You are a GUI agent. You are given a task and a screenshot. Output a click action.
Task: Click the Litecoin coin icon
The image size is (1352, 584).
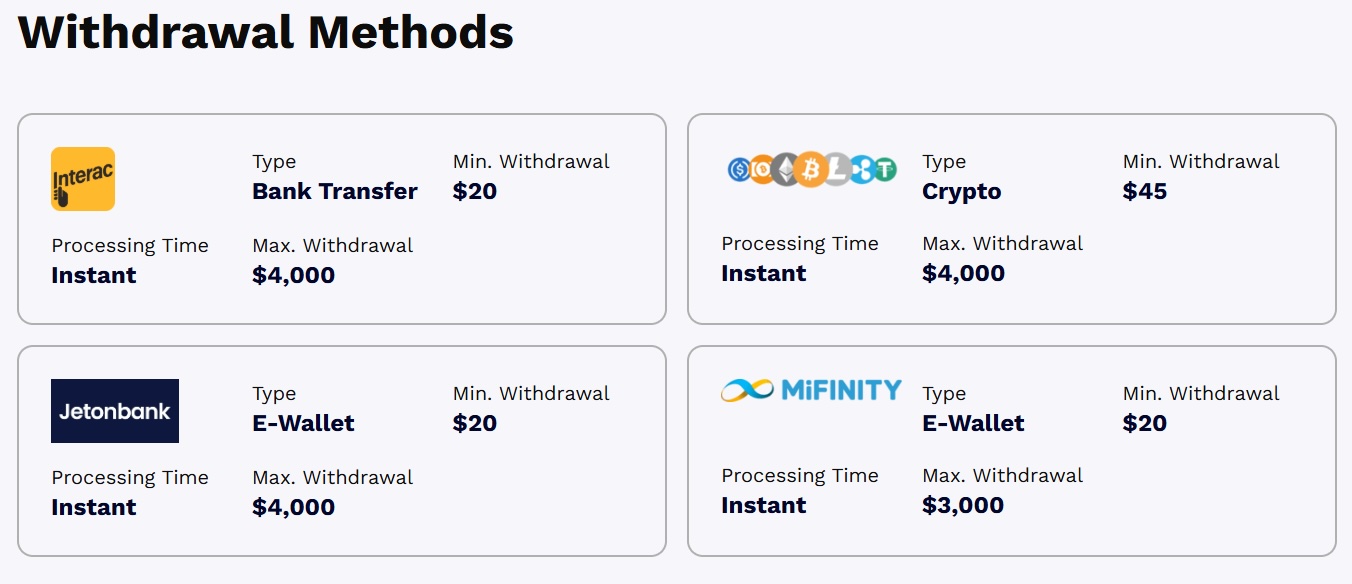(839, 169)
